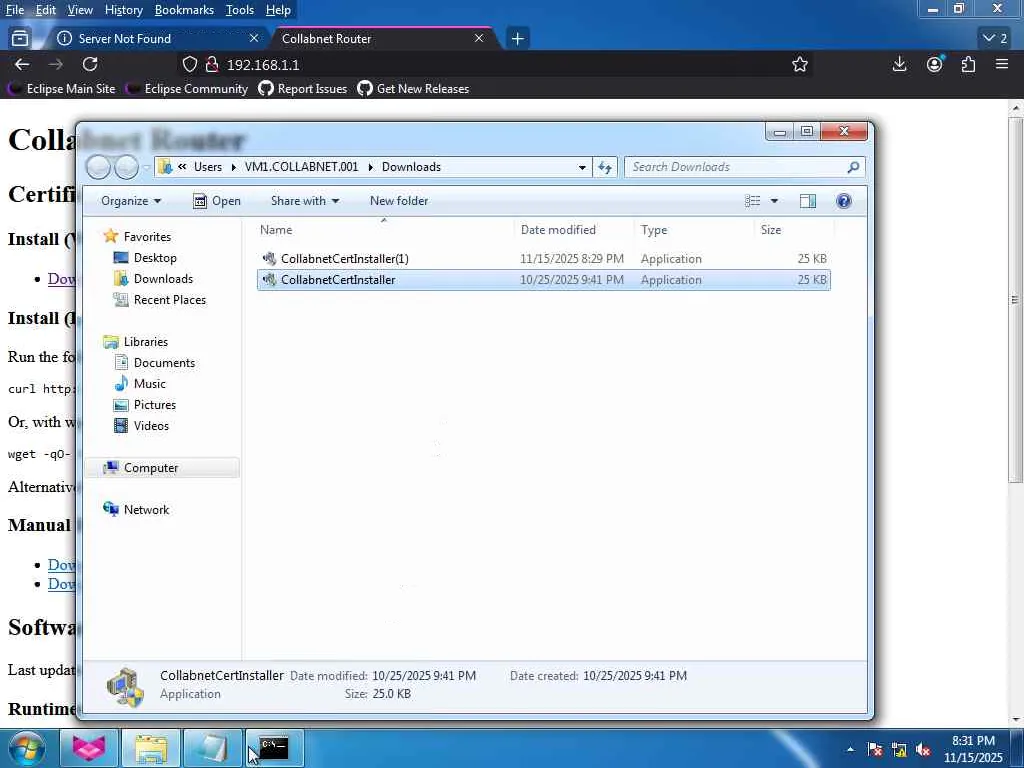Viewport: 1024px width, 768px height.
Task: Bookmark this page with the star icon
Action: (x=800, y=64)
